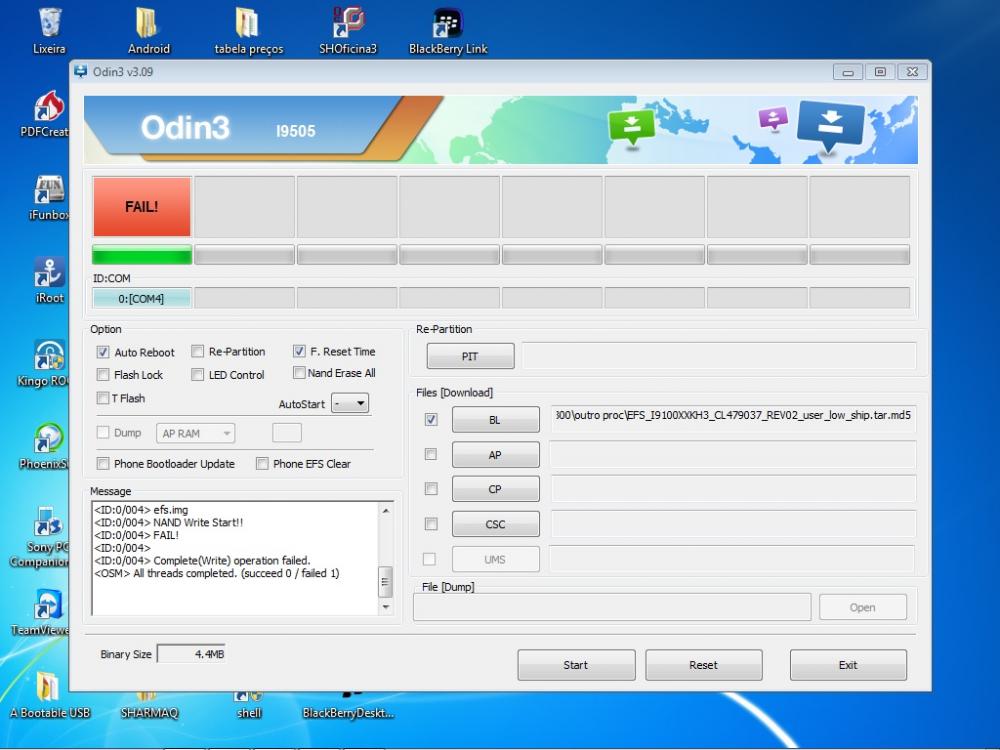Image resolution: width=1000 pixels, height=750 pixels.
Task: Click the Binary Size value field
Action: (x=191, y=654)
